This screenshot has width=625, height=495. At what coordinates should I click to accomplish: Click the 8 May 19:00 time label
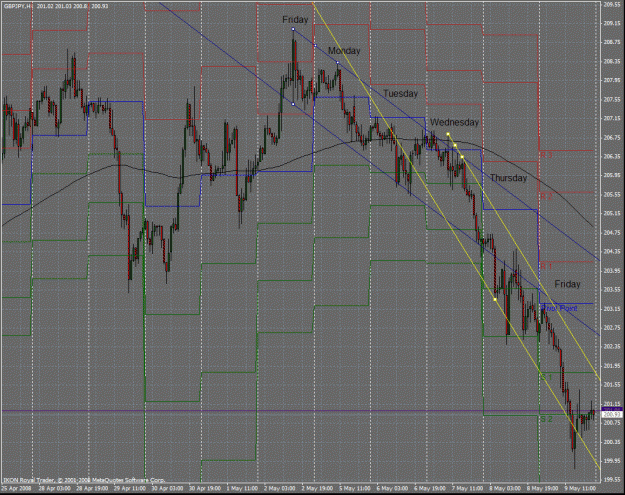[542, 488]
